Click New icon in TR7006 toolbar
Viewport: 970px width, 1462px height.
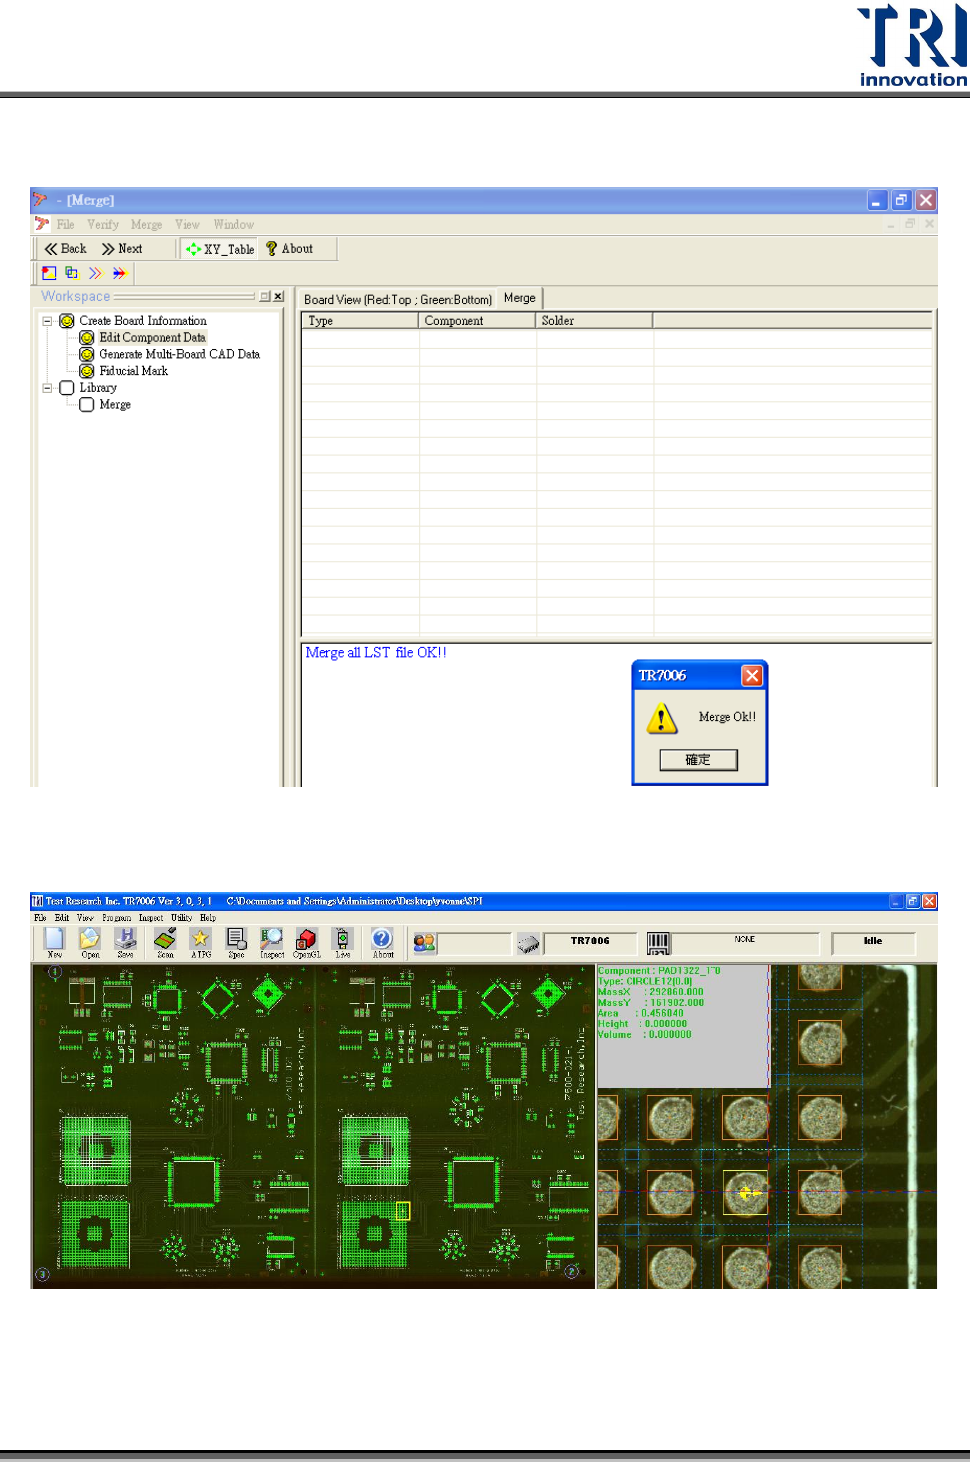tap(55, 942)
